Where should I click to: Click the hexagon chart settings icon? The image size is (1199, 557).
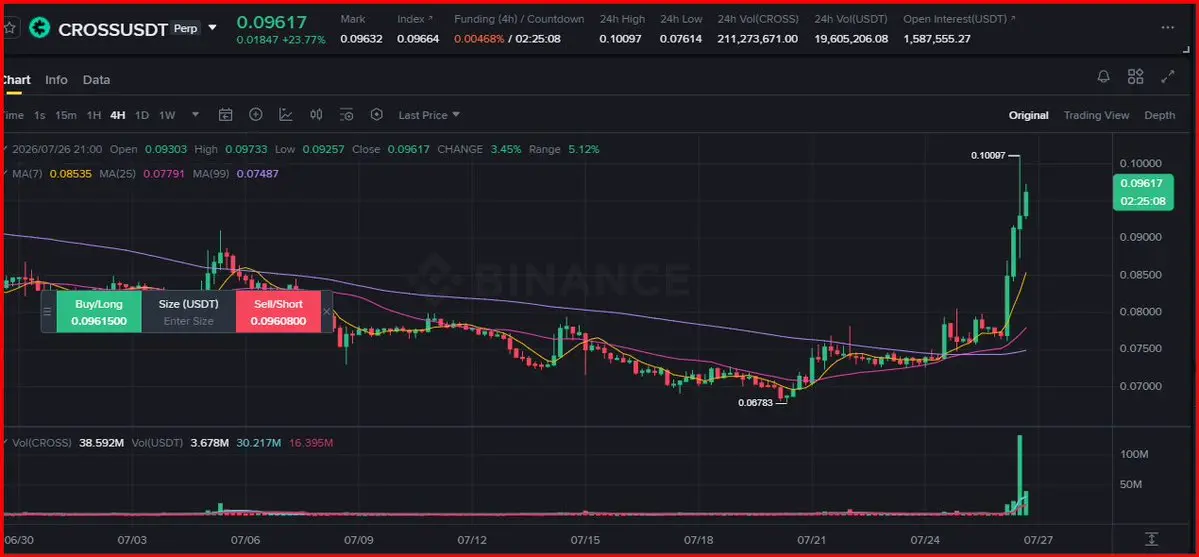pyautogui.click(x=376, y=115)
